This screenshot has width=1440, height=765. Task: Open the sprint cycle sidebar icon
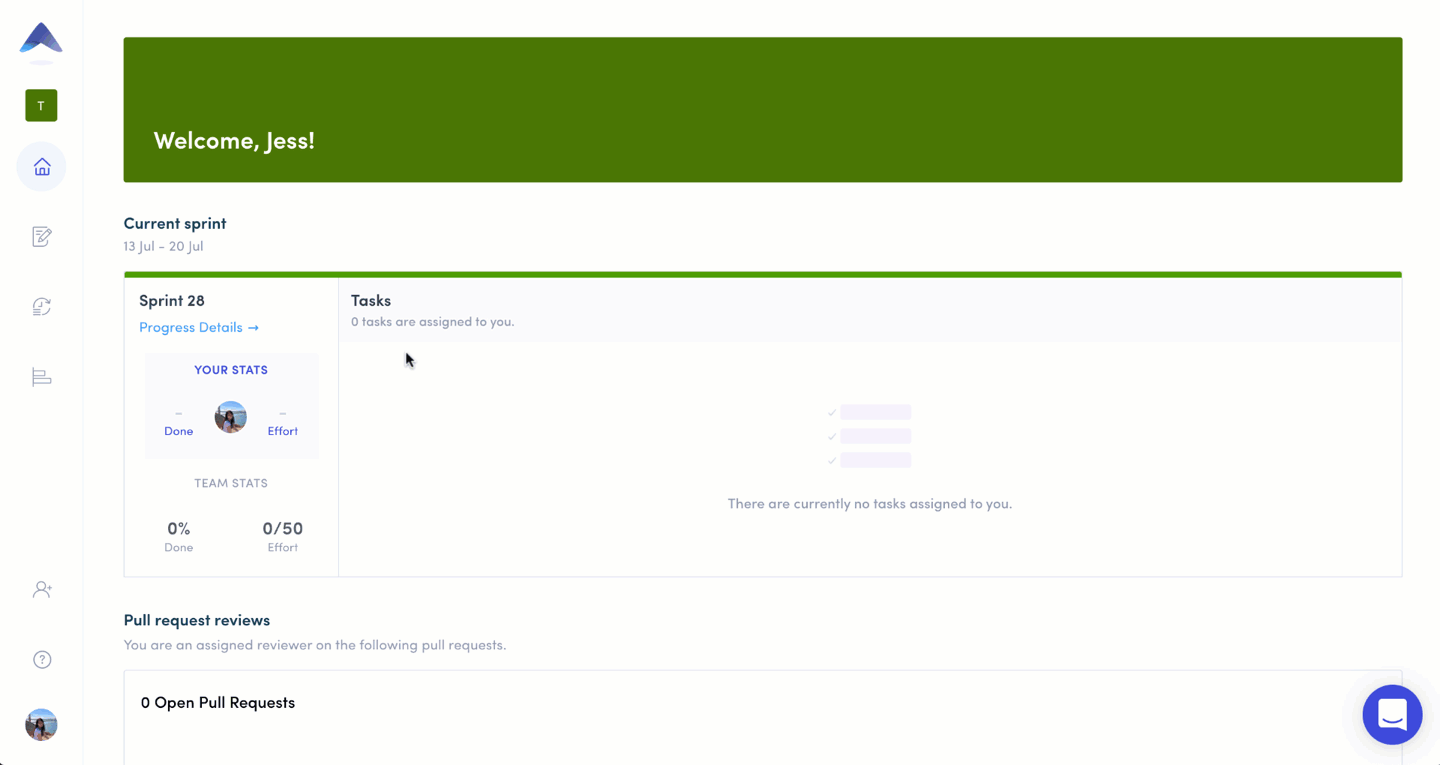41,307
